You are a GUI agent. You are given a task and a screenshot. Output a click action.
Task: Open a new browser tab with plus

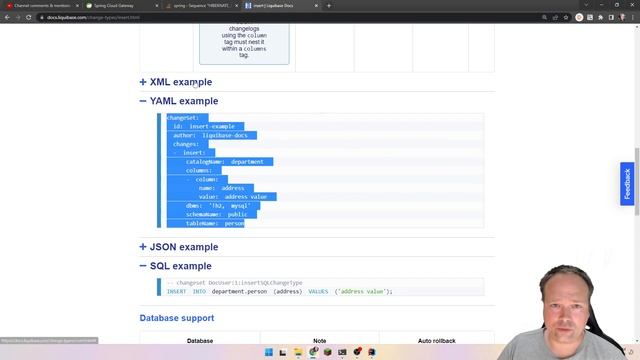tap(329, 6)
